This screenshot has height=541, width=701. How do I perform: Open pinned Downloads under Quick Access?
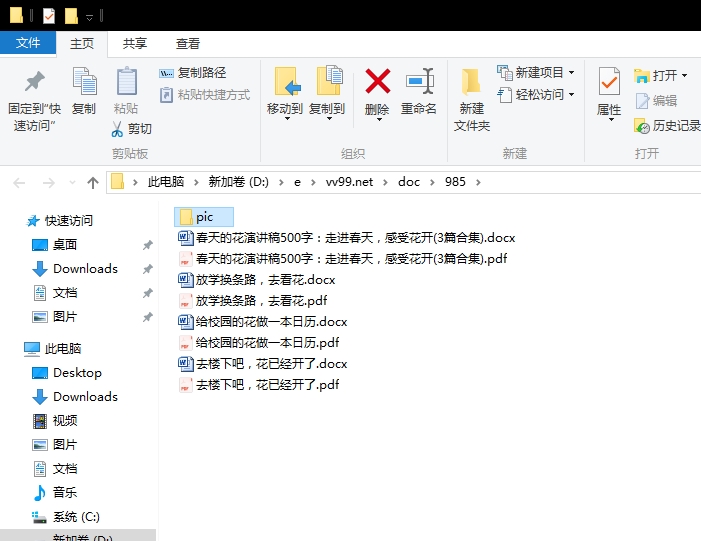pos(75,269)
